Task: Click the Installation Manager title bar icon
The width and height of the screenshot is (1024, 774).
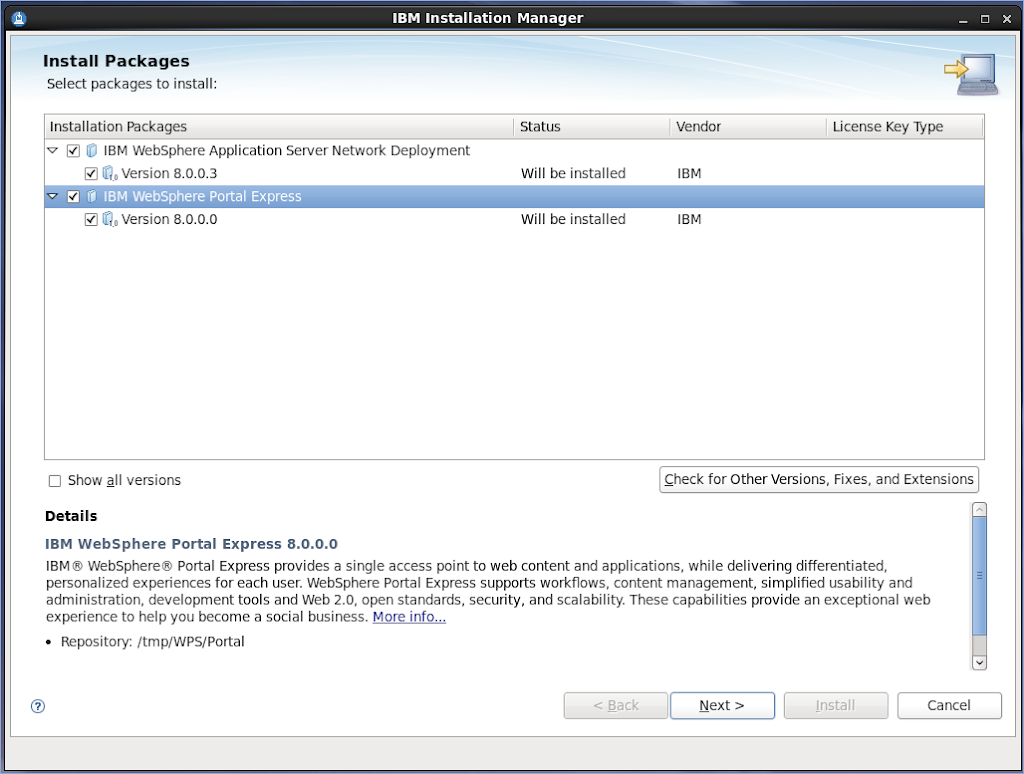Action: pyautogui.click(x=20, y=18)
